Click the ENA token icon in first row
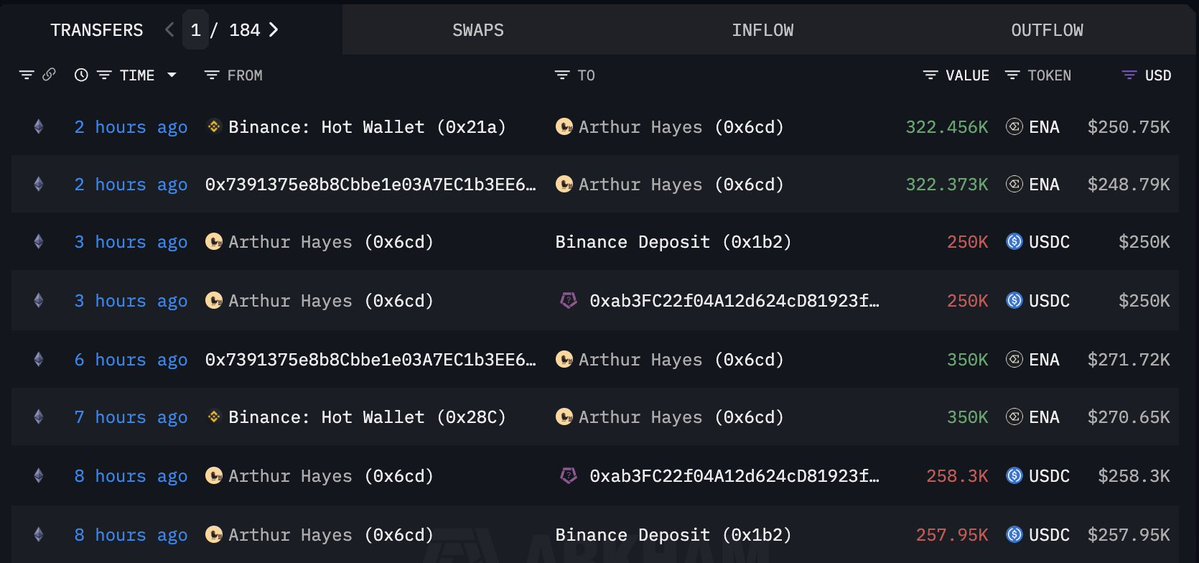The width and height of the screenshot is (1199, 563). (x=1014, y=127)
